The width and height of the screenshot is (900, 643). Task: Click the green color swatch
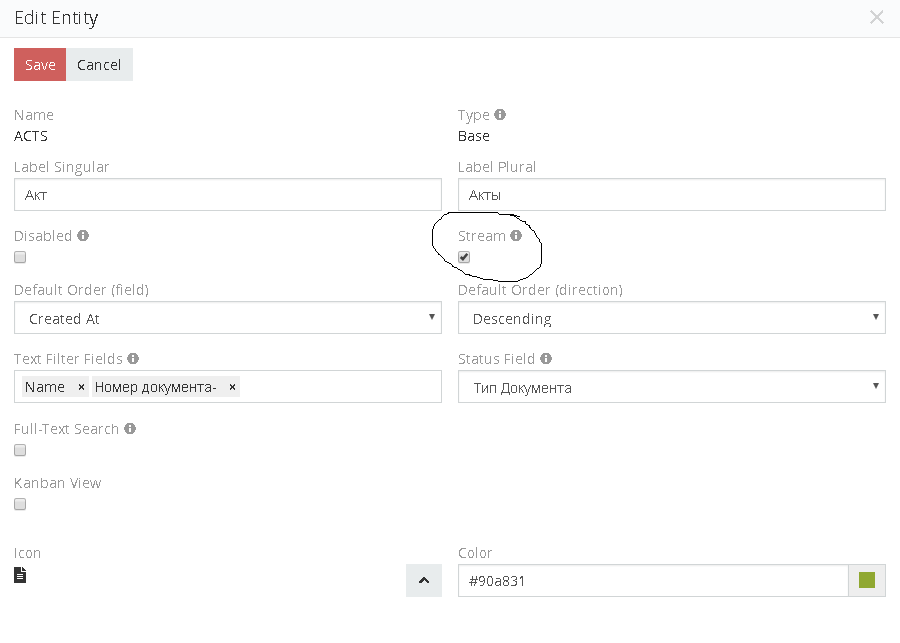(867, 580)
